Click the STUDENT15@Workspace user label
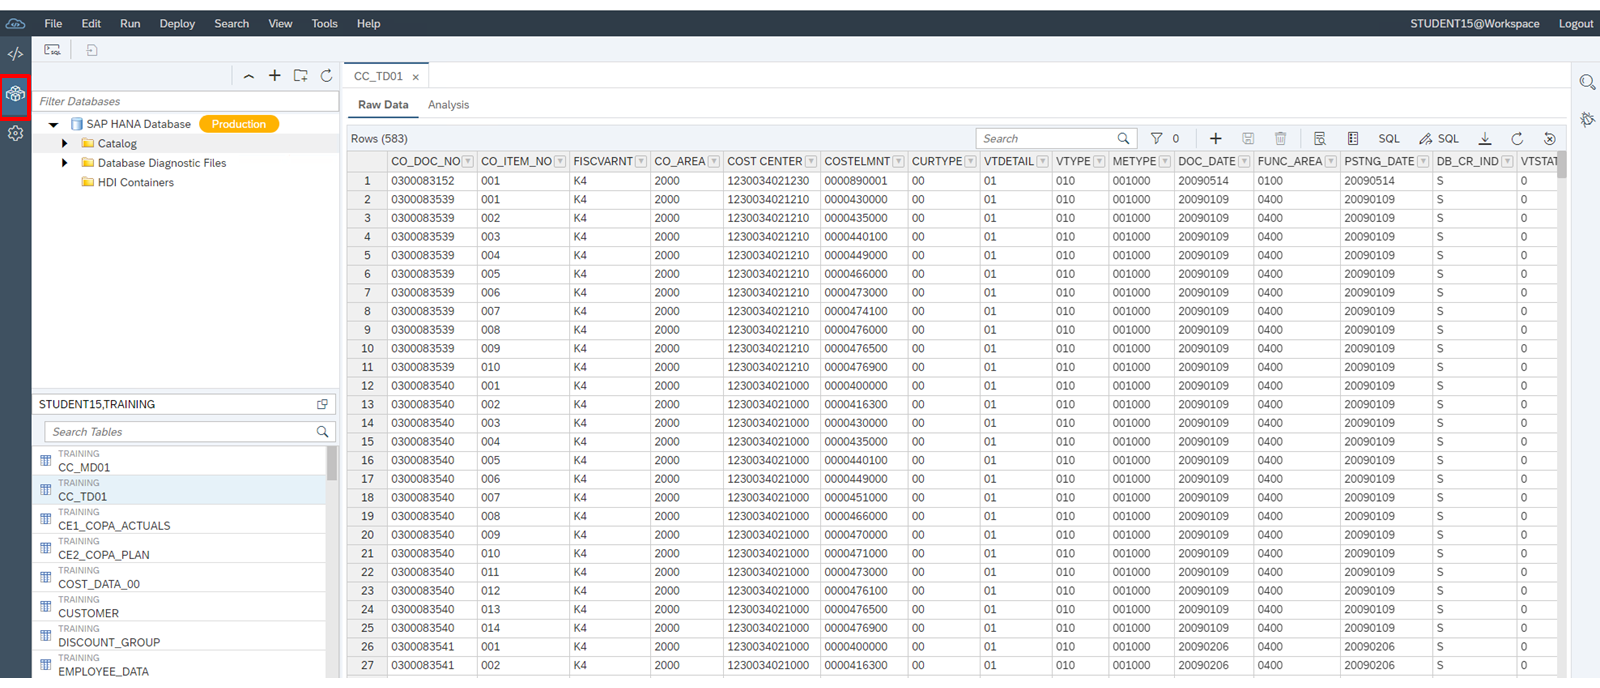The image size is (1600, 688). 1475,23
